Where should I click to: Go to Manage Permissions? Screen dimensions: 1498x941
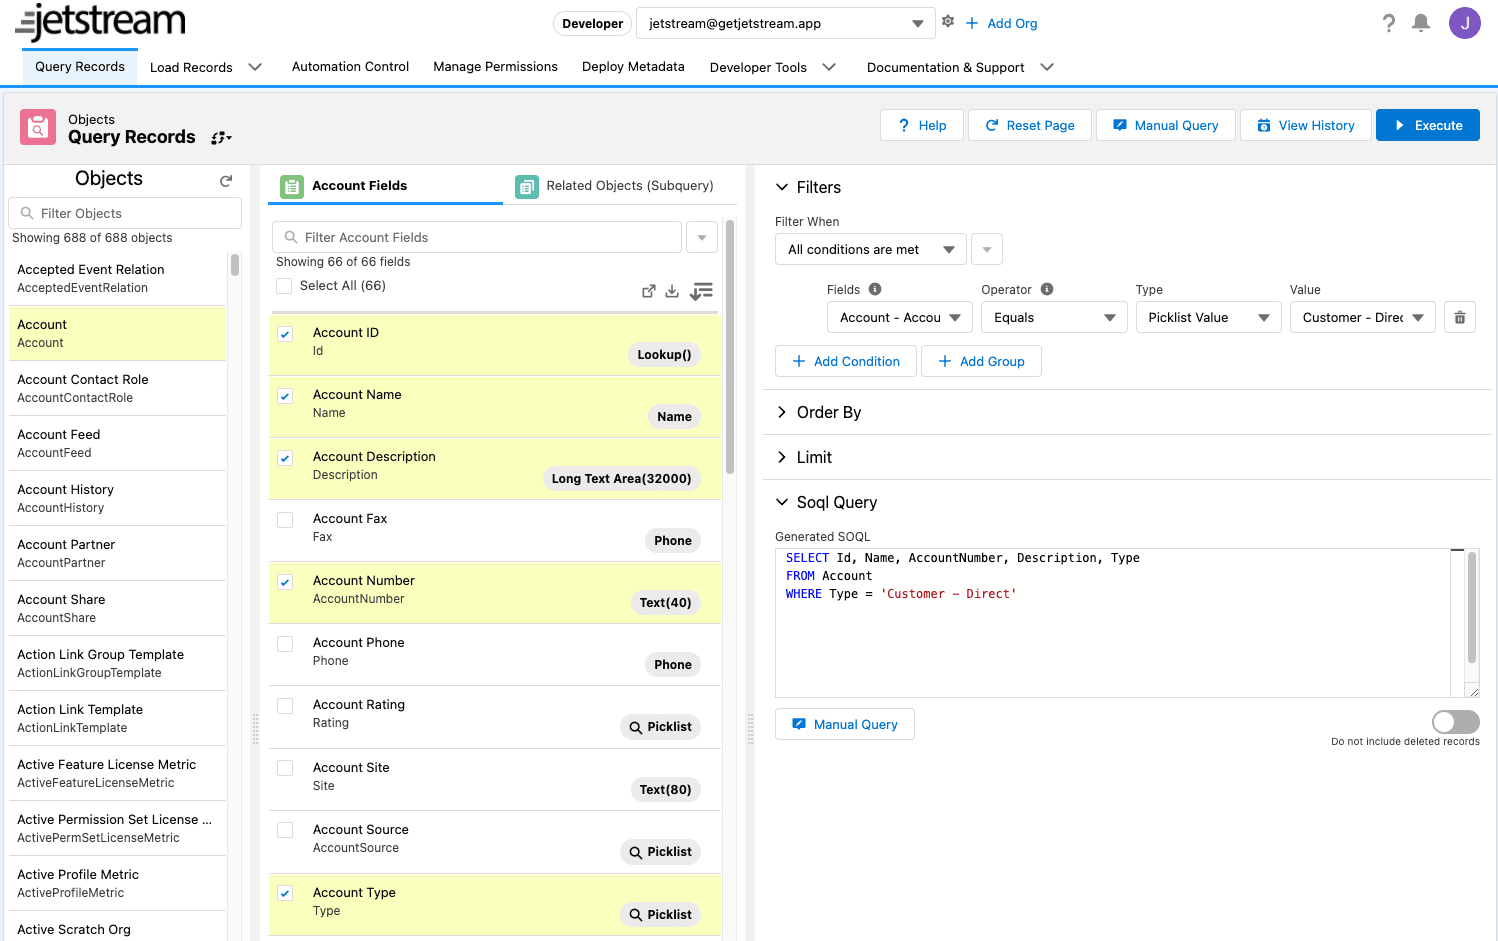(x=495, y=67)
